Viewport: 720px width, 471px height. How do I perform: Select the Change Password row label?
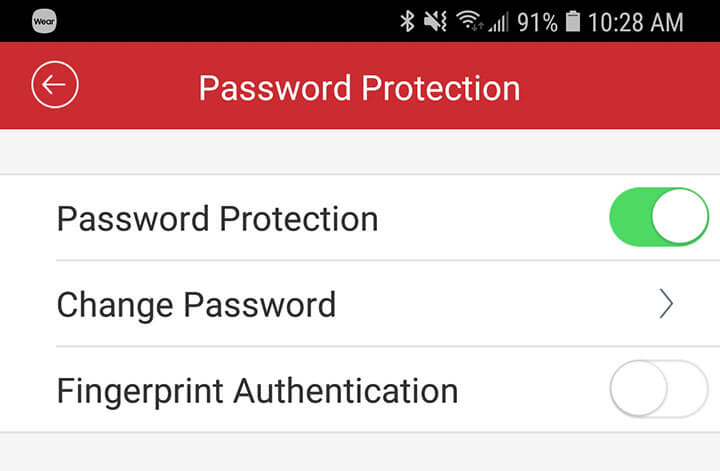196,304
